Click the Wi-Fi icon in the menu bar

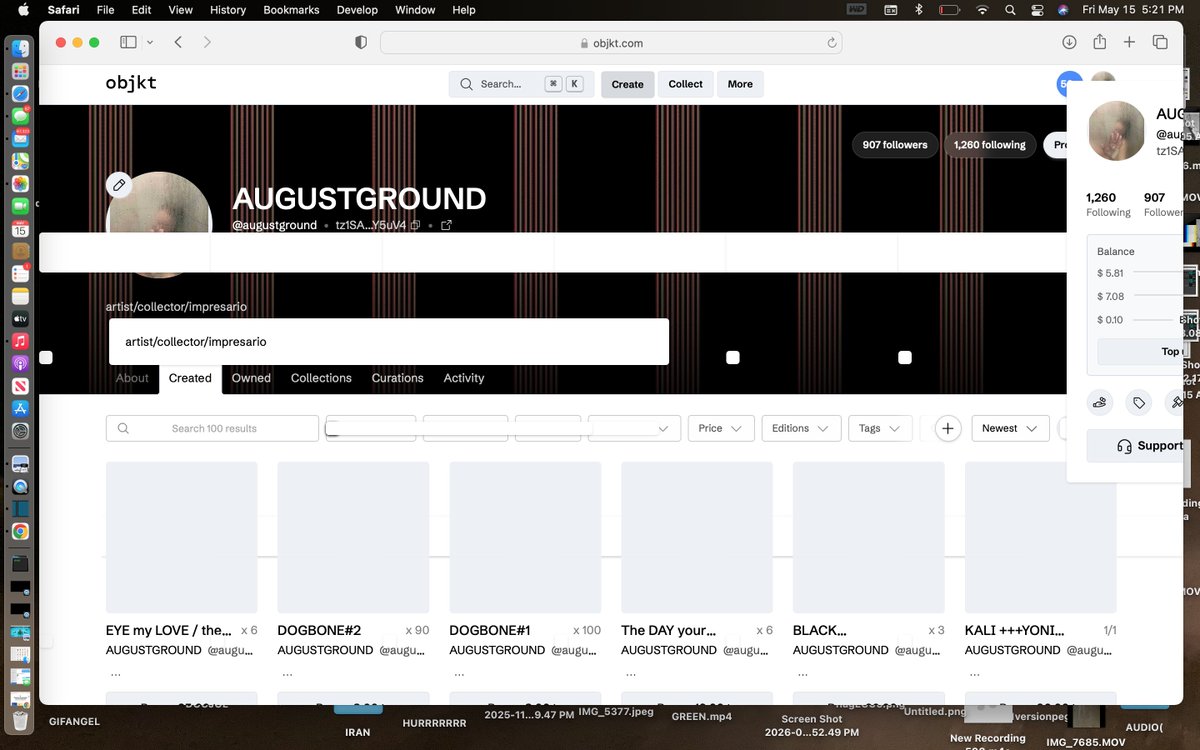(x=983, y=10)
